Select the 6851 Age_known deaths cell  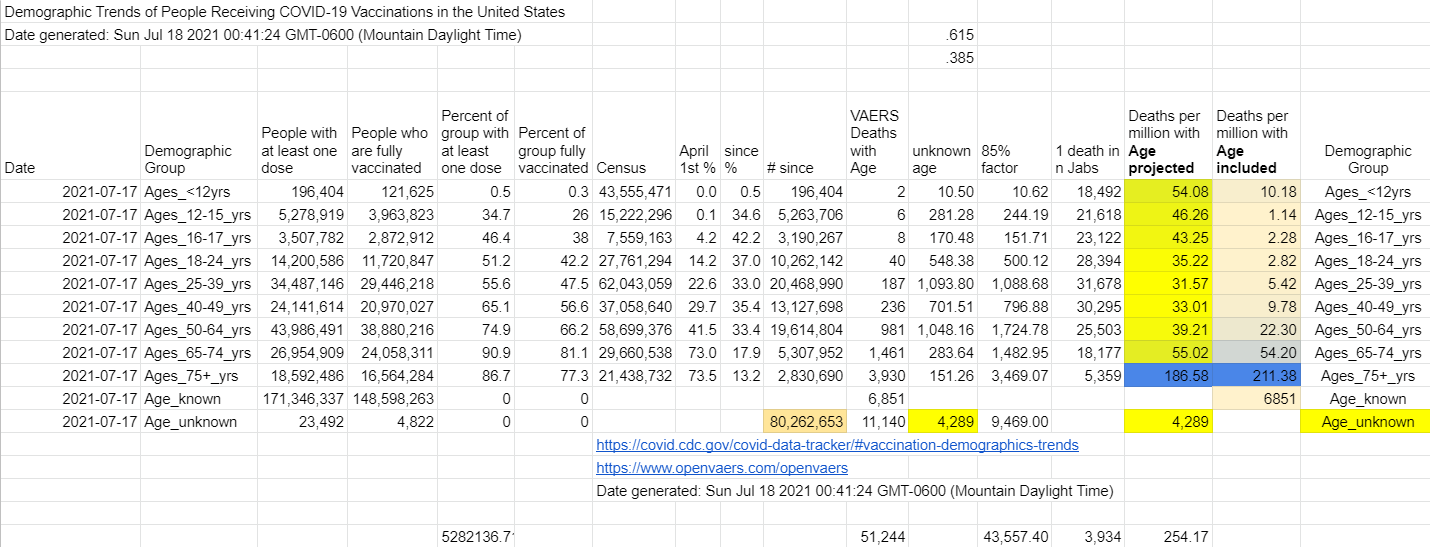[x=1256, y=399]
